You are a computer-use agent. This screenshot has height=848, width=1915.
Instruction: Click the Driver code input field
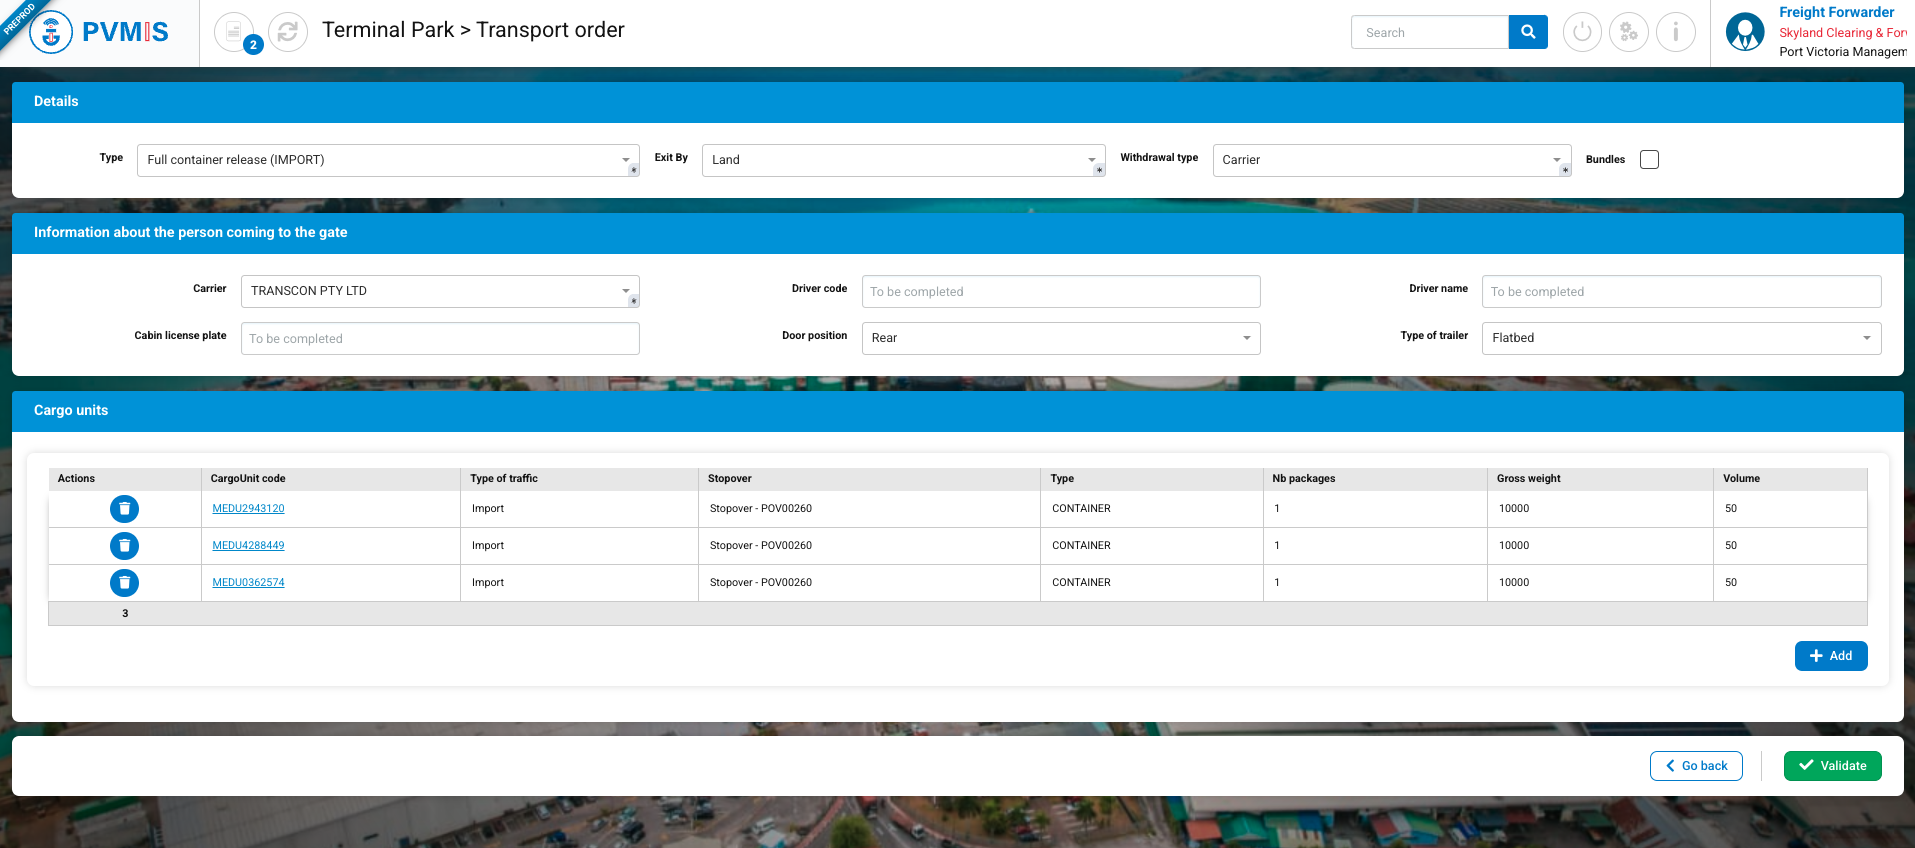point(1060,292)
